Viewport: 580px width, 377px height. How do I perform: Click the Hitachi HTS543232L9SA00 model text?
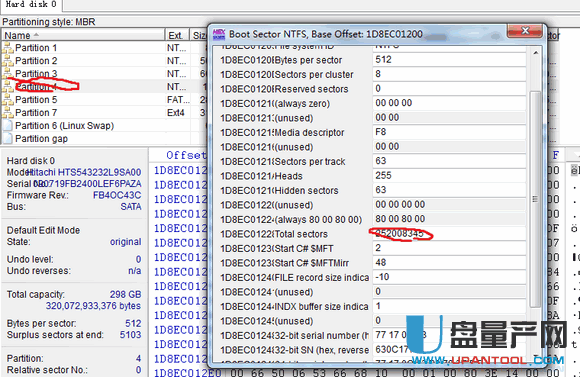[84, 172]
